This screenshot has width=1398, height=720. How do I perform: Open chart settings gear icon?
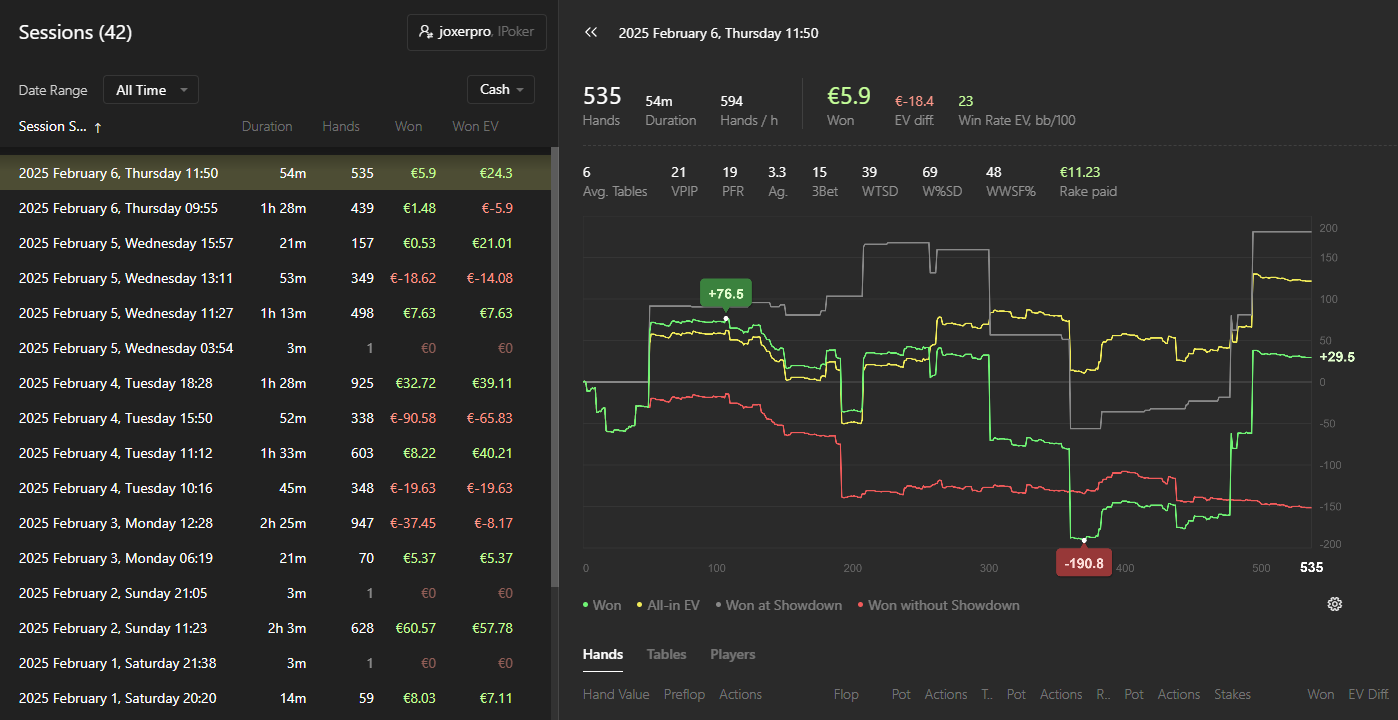pos(1334,604)
